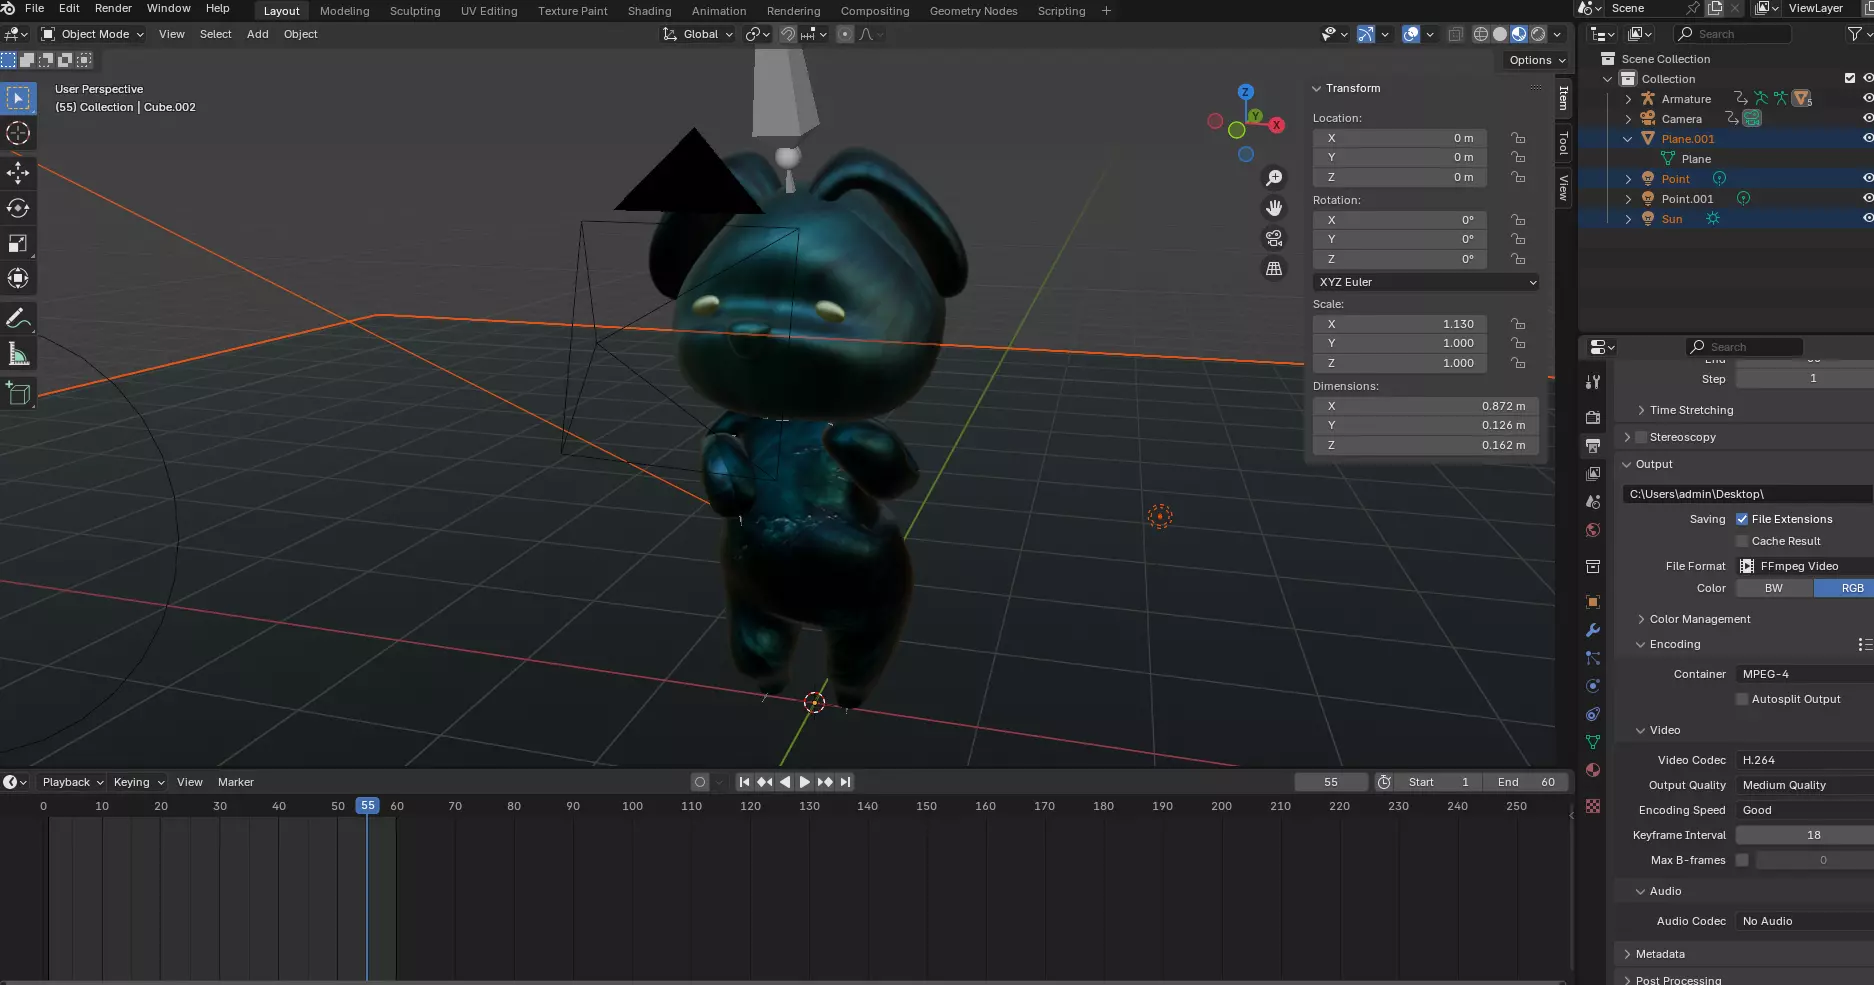
Task: Choose the Rotate tool
Action: click(18, 208)
